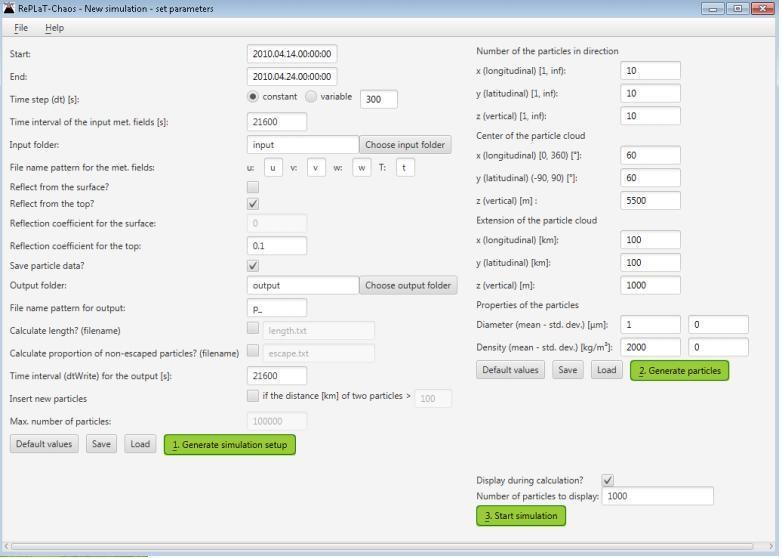Click cloud center y latitudinal field

click(650, 178)
